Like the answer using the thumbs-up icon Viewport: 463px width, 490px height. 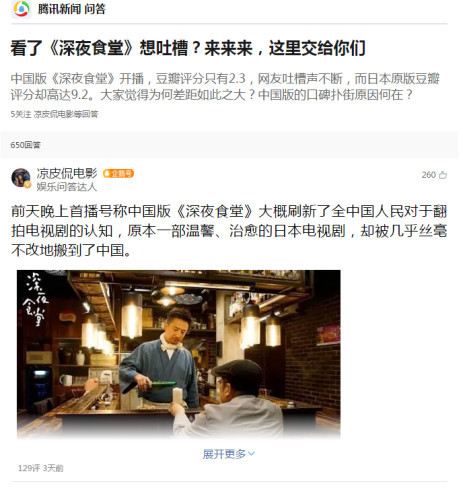click(443, 175)
